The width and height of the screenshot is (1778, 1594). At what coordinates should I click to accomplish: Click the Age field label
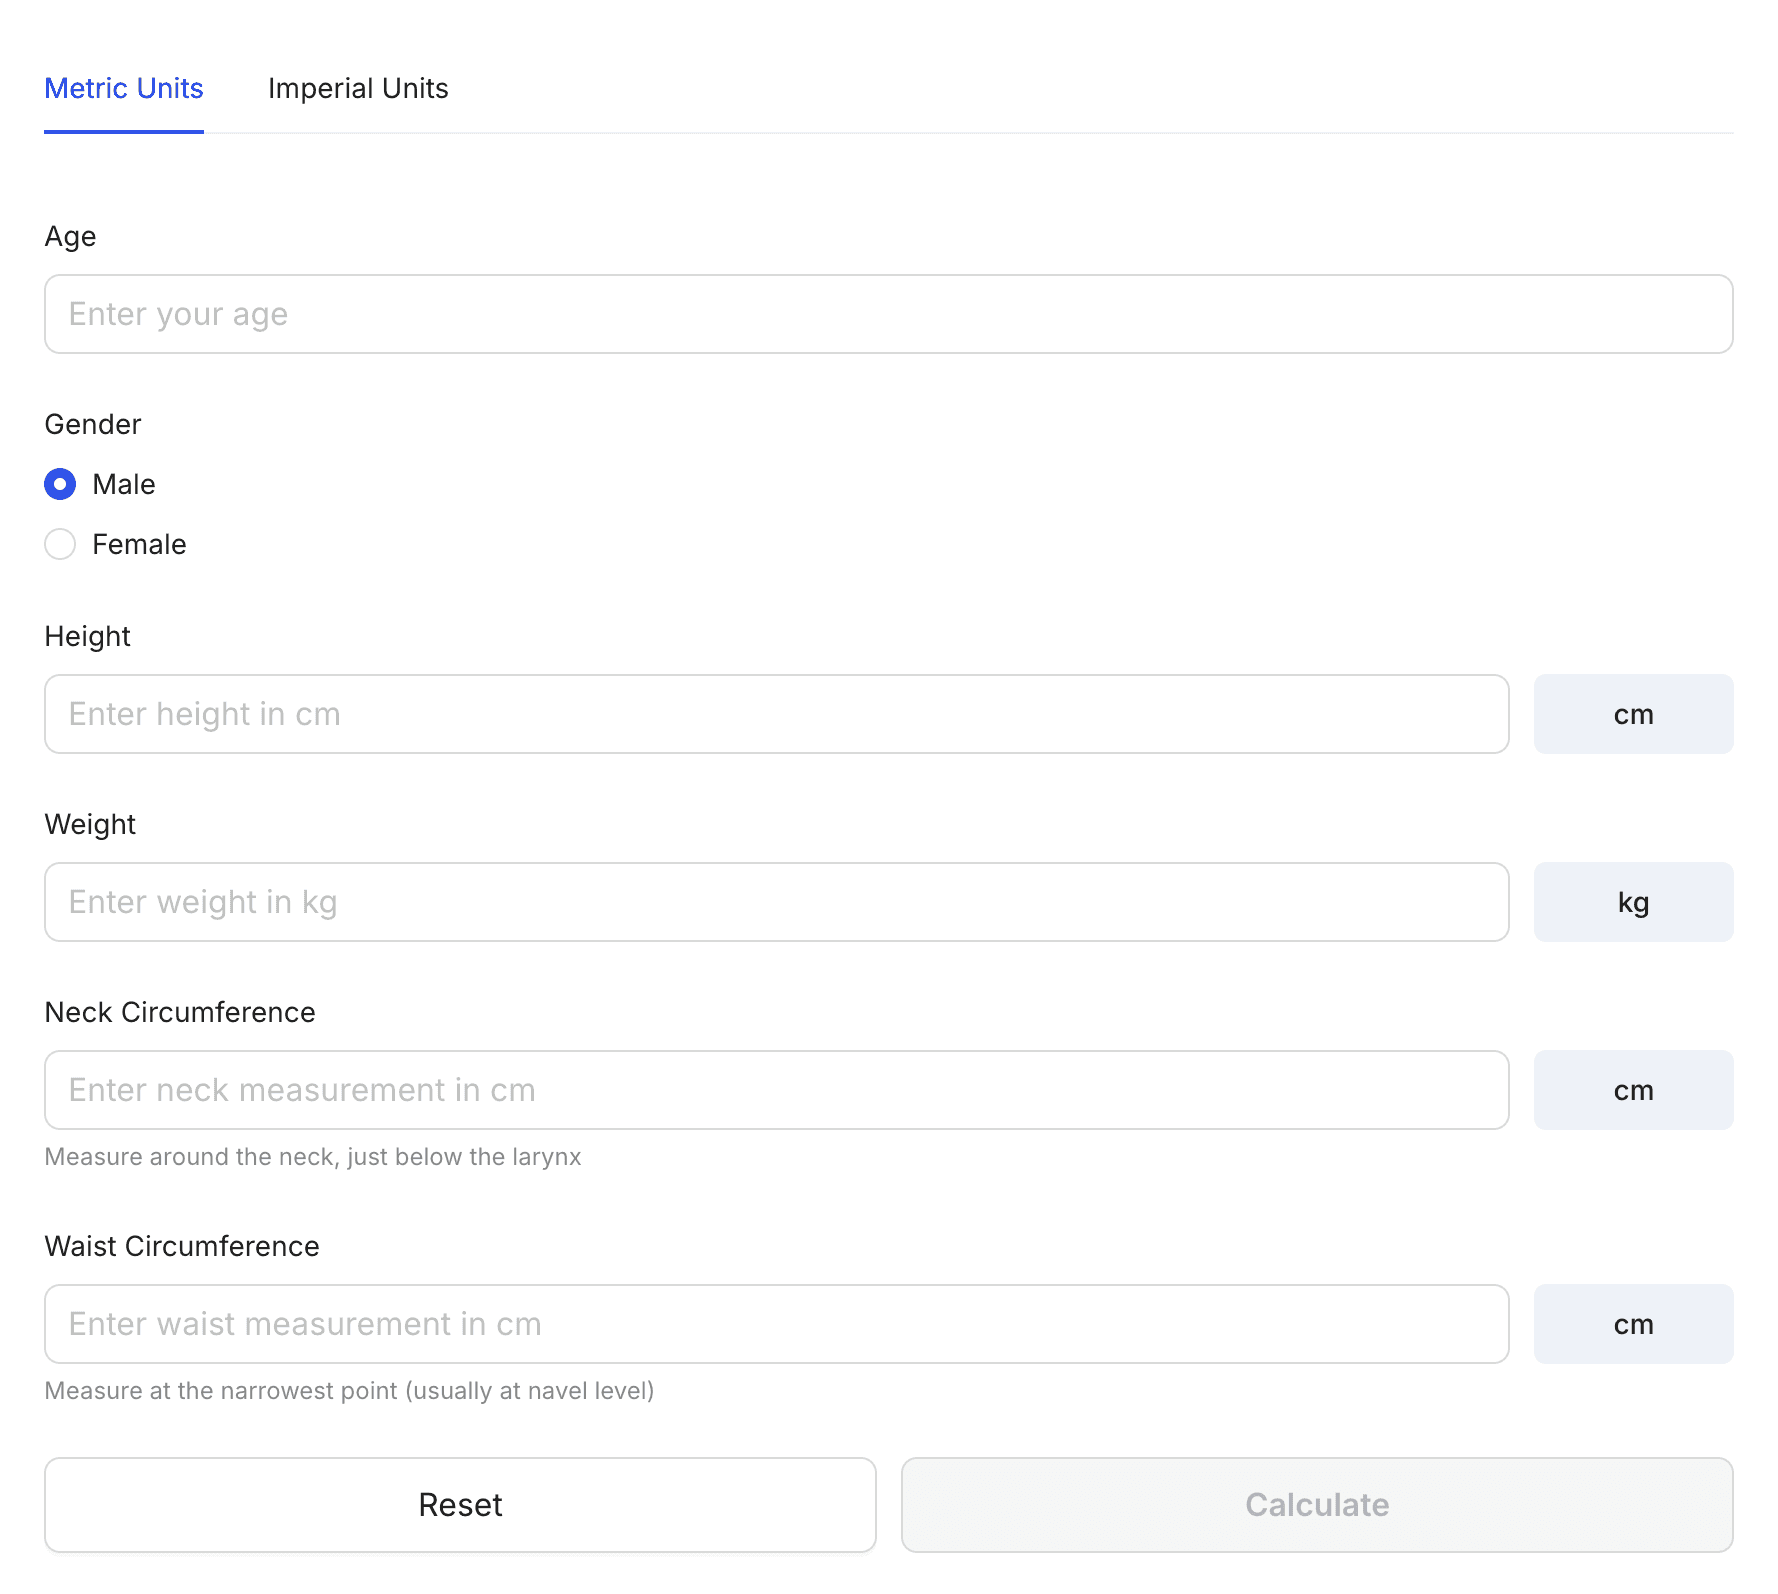[71, 237]
